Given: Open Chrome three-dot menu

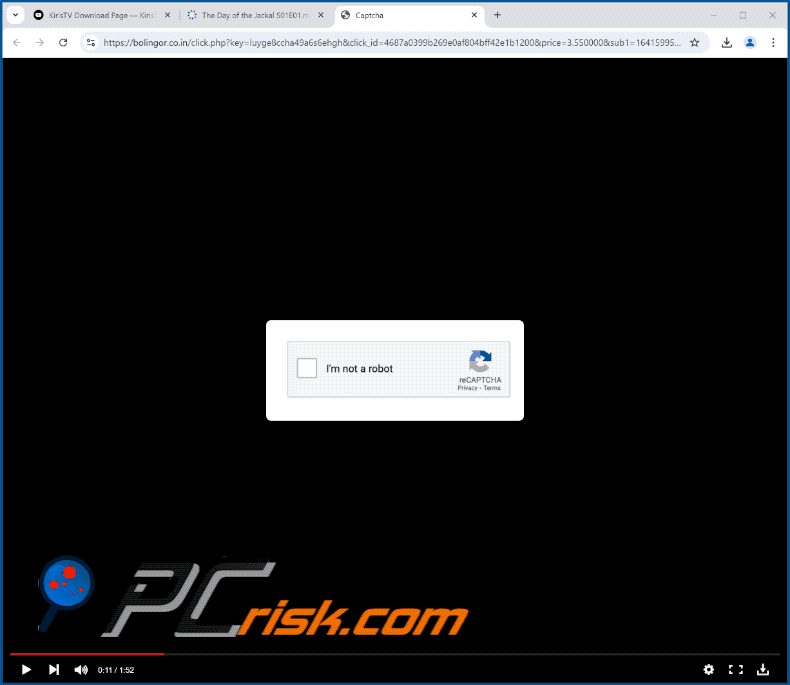Looking at the screenshot, I should [x=773, y=43].
